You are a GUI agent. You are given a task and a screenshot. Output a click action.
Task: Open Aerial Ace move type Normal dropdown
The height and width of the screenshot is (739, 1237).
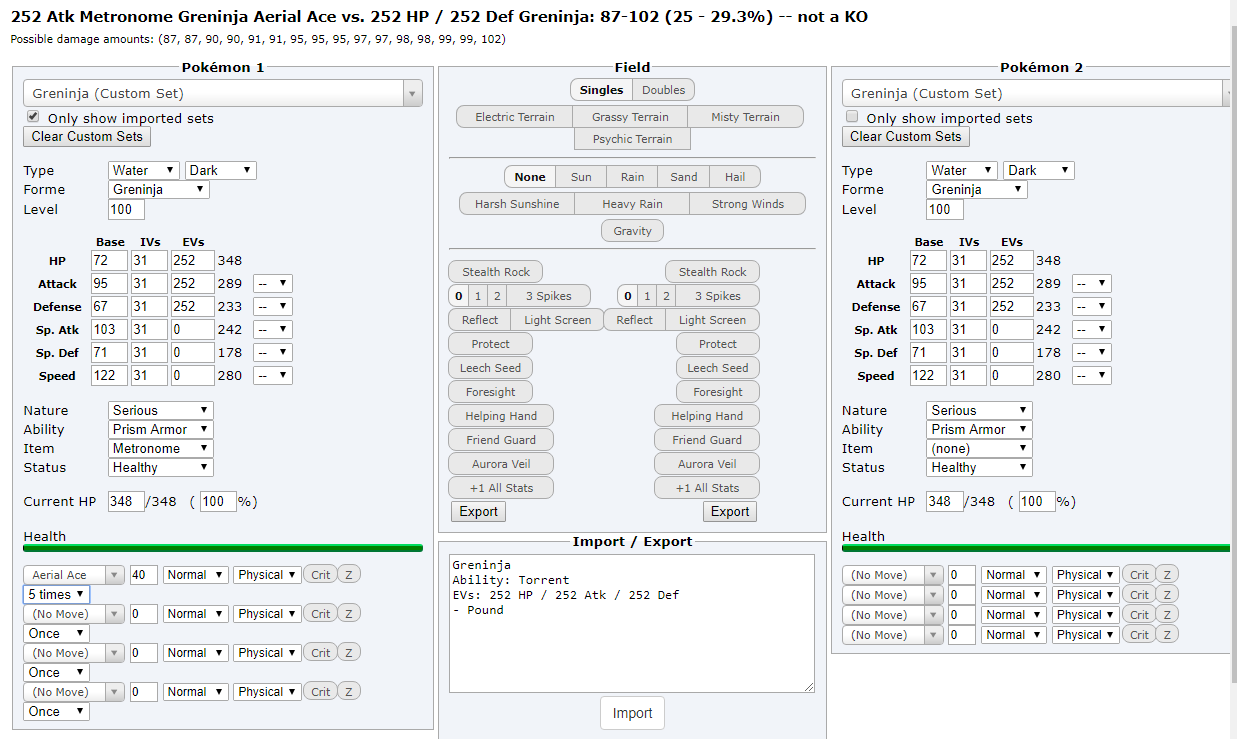195,575
